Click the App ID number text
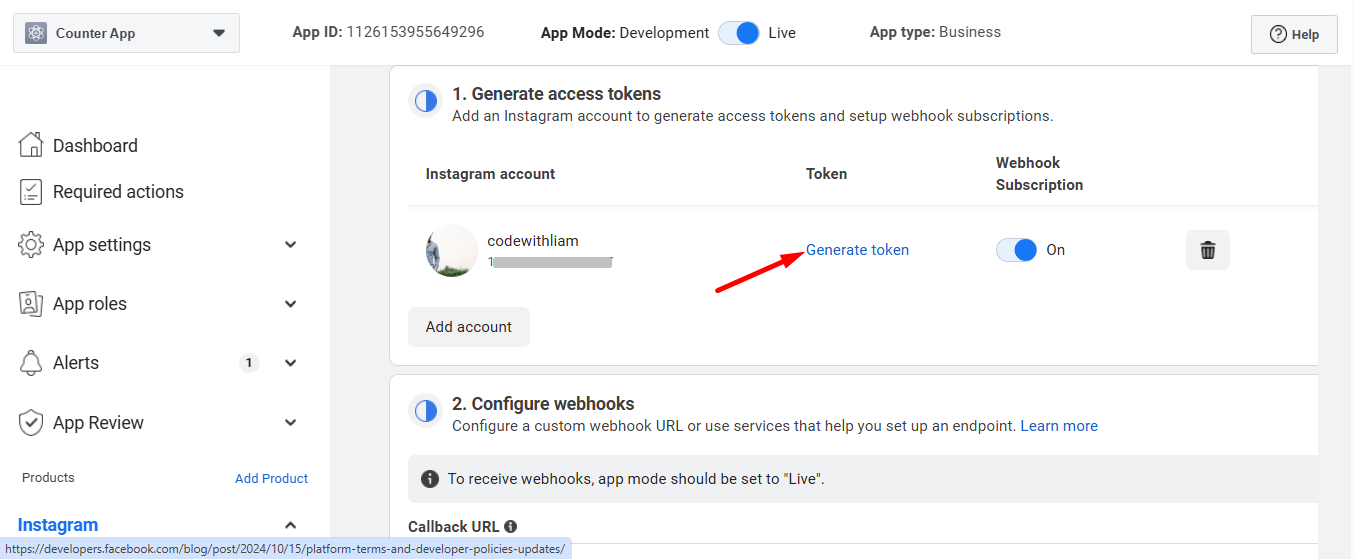This screenshot has height=559, width=1354. point(415,32)
